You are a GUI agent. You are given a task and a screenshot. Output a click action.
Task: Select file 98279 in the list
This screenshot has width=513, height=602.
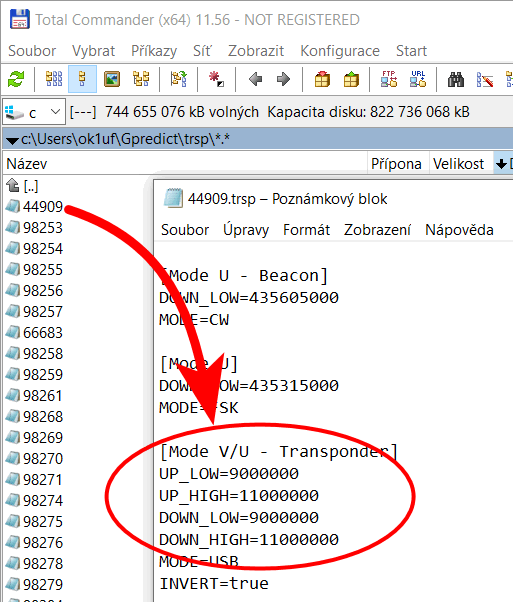(43, 585)
